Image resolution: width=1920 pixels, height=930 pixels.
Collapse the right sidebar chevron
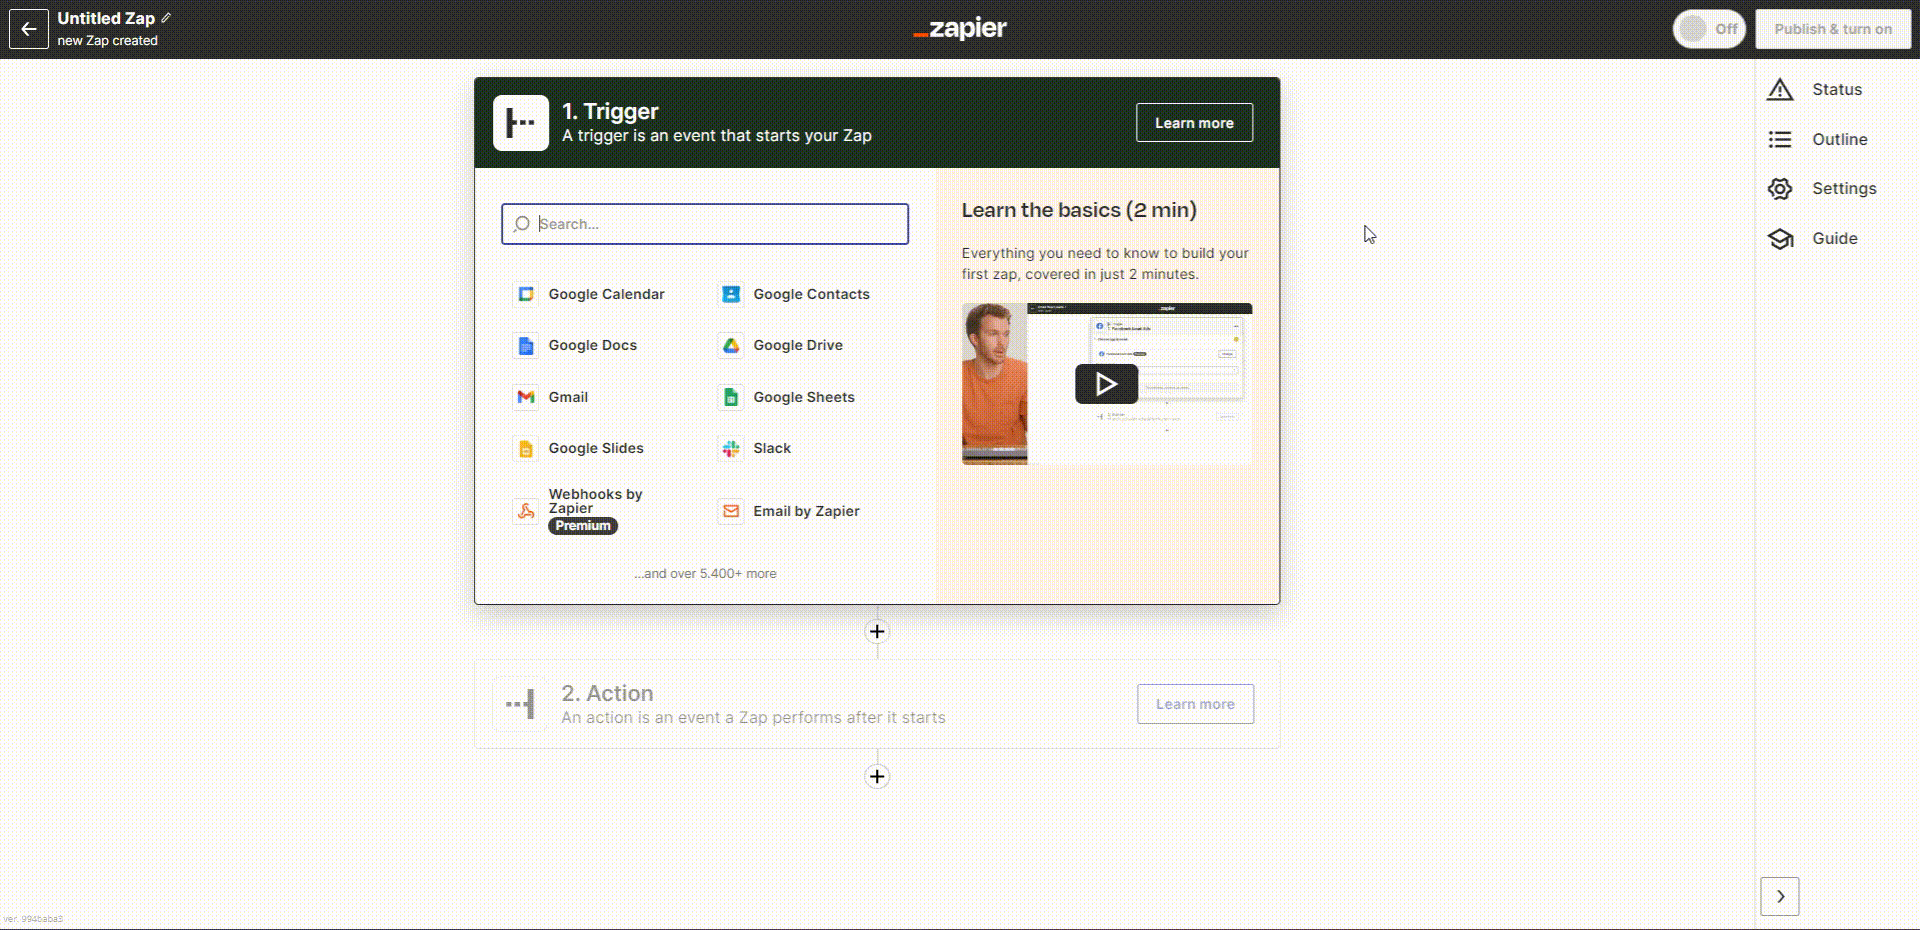click(x=1780, y=896)
